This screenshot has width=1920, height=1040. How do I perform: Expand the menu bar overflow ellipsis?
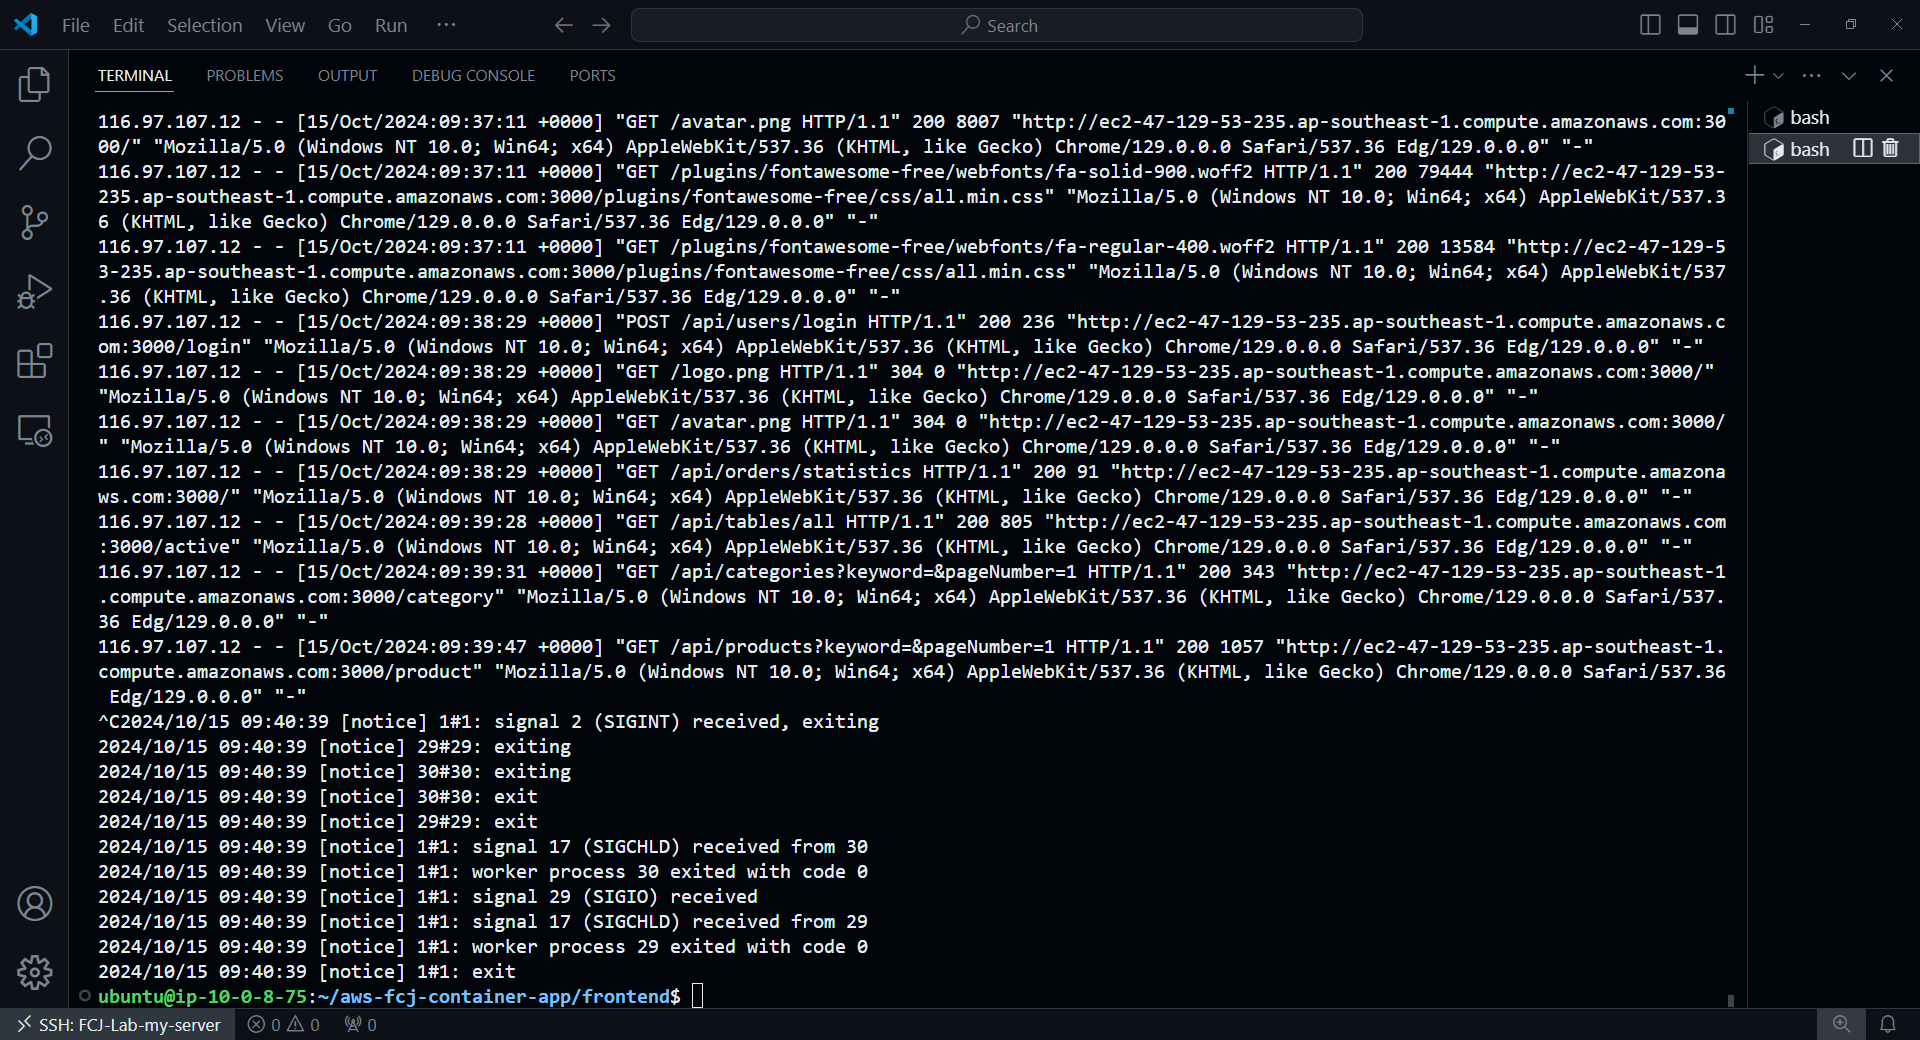point(446,25)
